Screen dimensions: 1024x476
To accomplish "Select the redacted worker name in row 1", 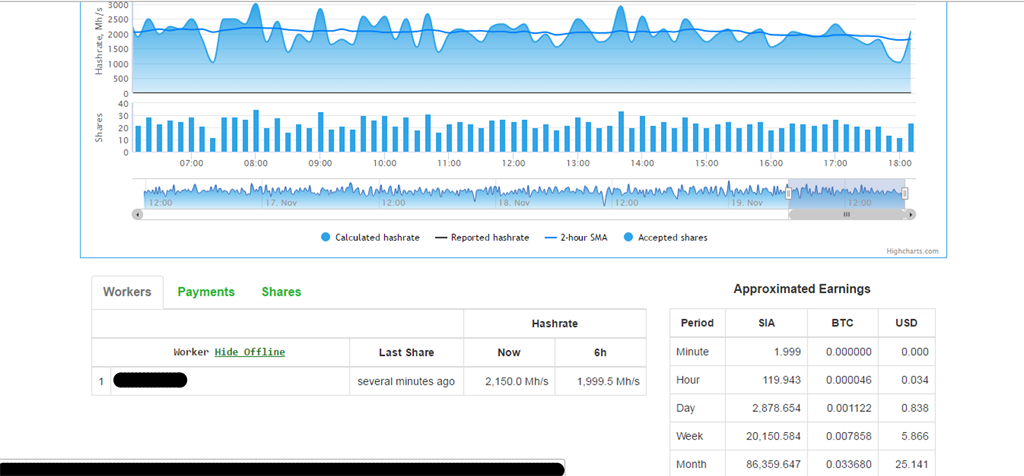I will (150, 381).
